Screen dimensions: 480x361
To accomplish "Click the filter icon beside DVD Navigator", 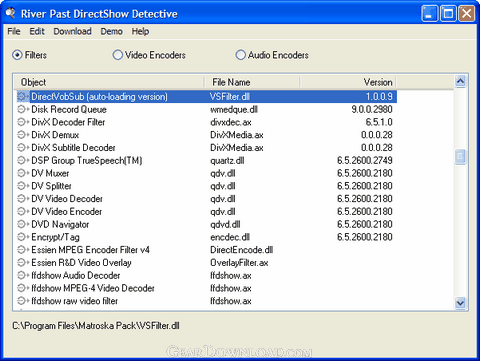I will coord(23,224).
